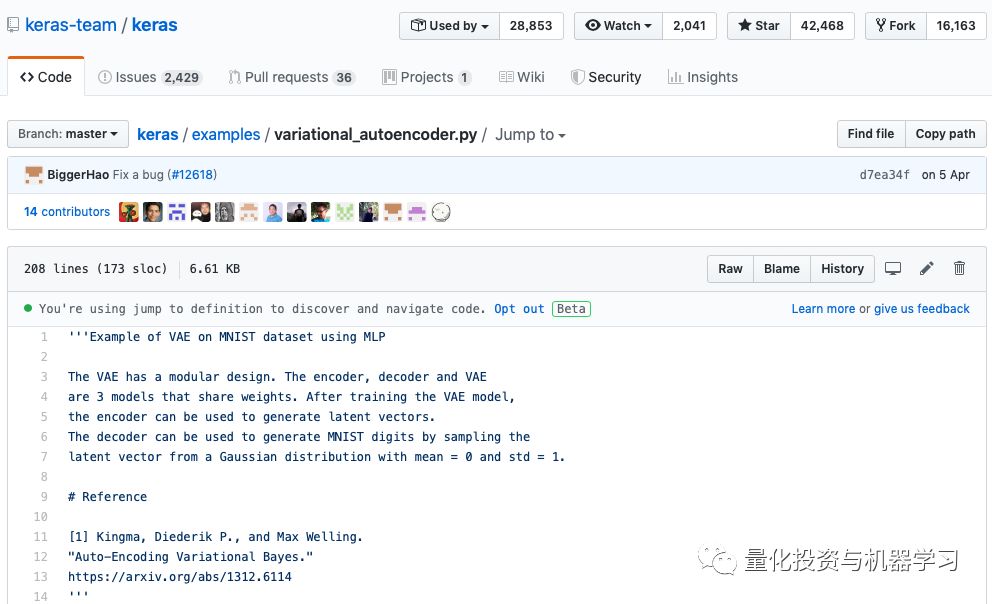Click the '# Reference' code line
This screenshot has width=992, height=604.
point(108,496)
